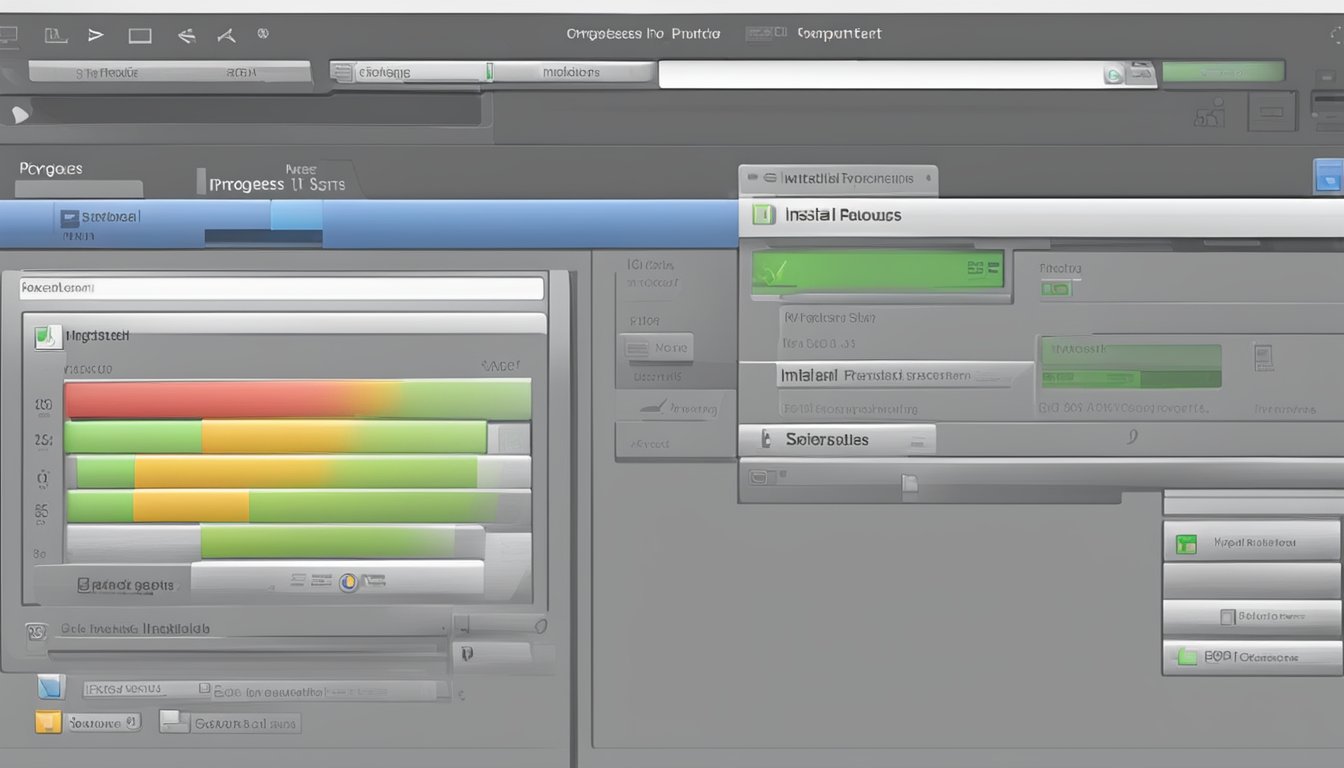
Task: Click the document icon right of green panel
Action: (1263, 357)
